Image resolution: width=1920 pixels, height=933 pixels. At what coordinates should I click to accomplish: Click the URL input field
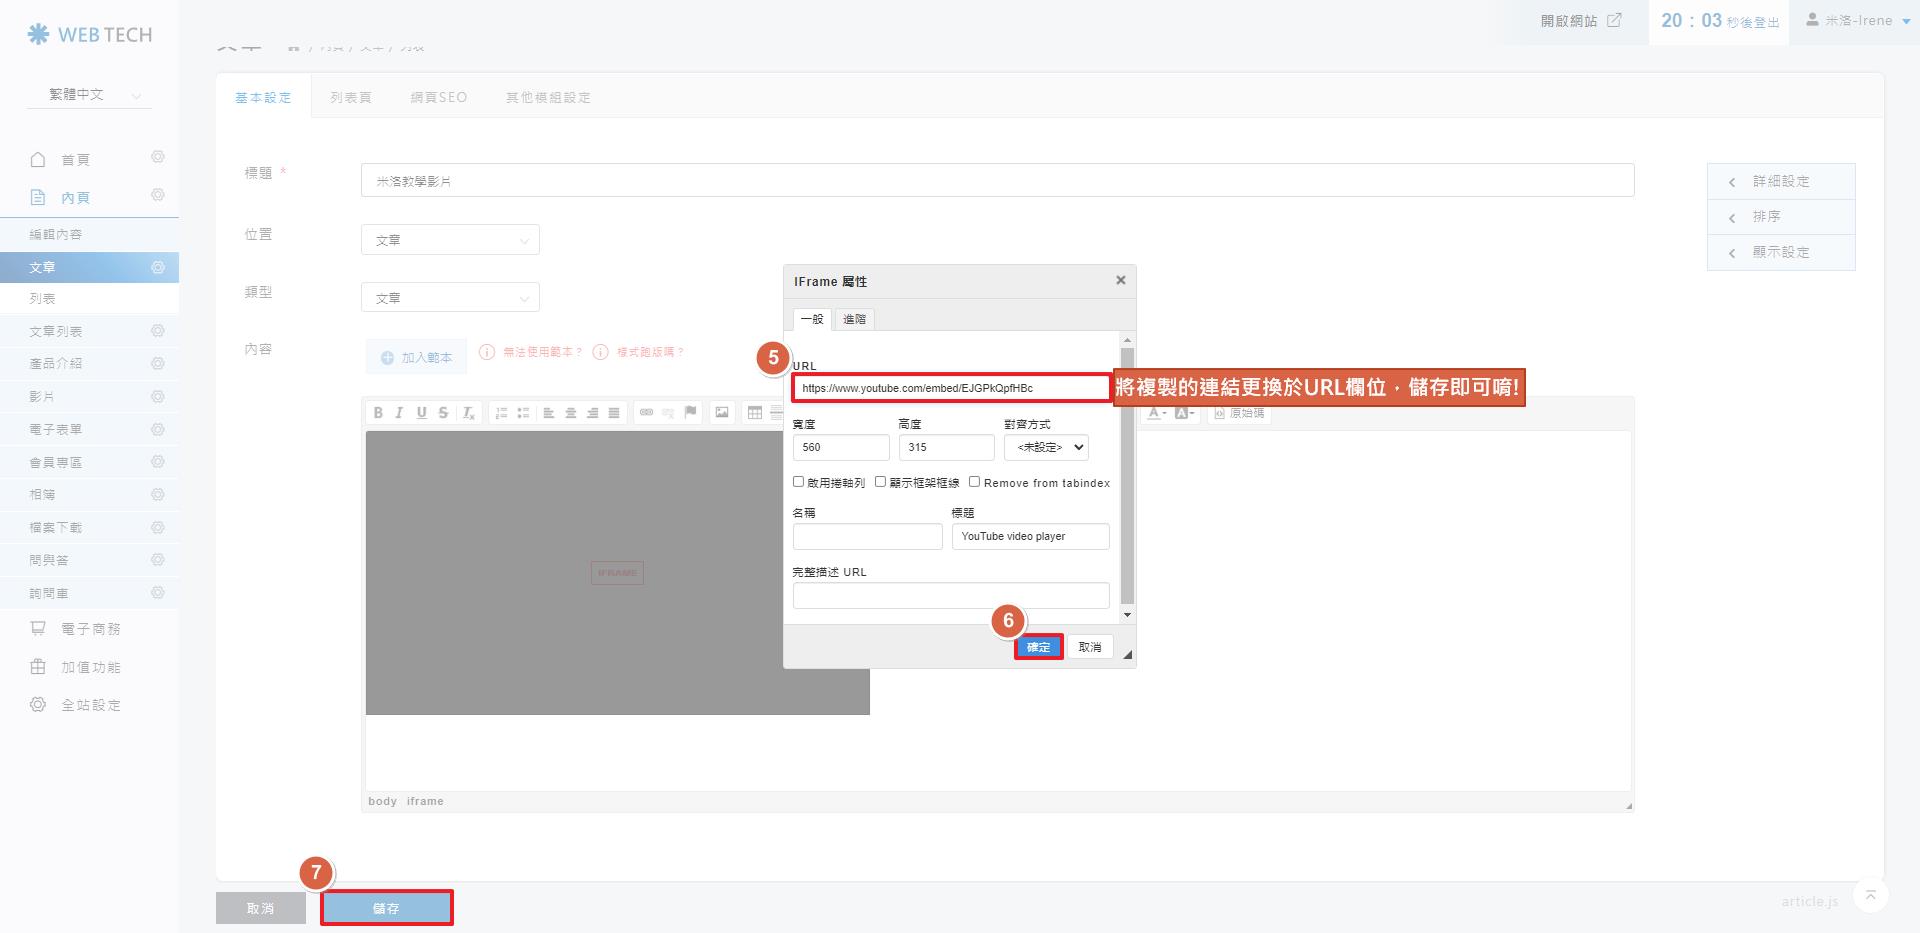click(x=950, y=388)
